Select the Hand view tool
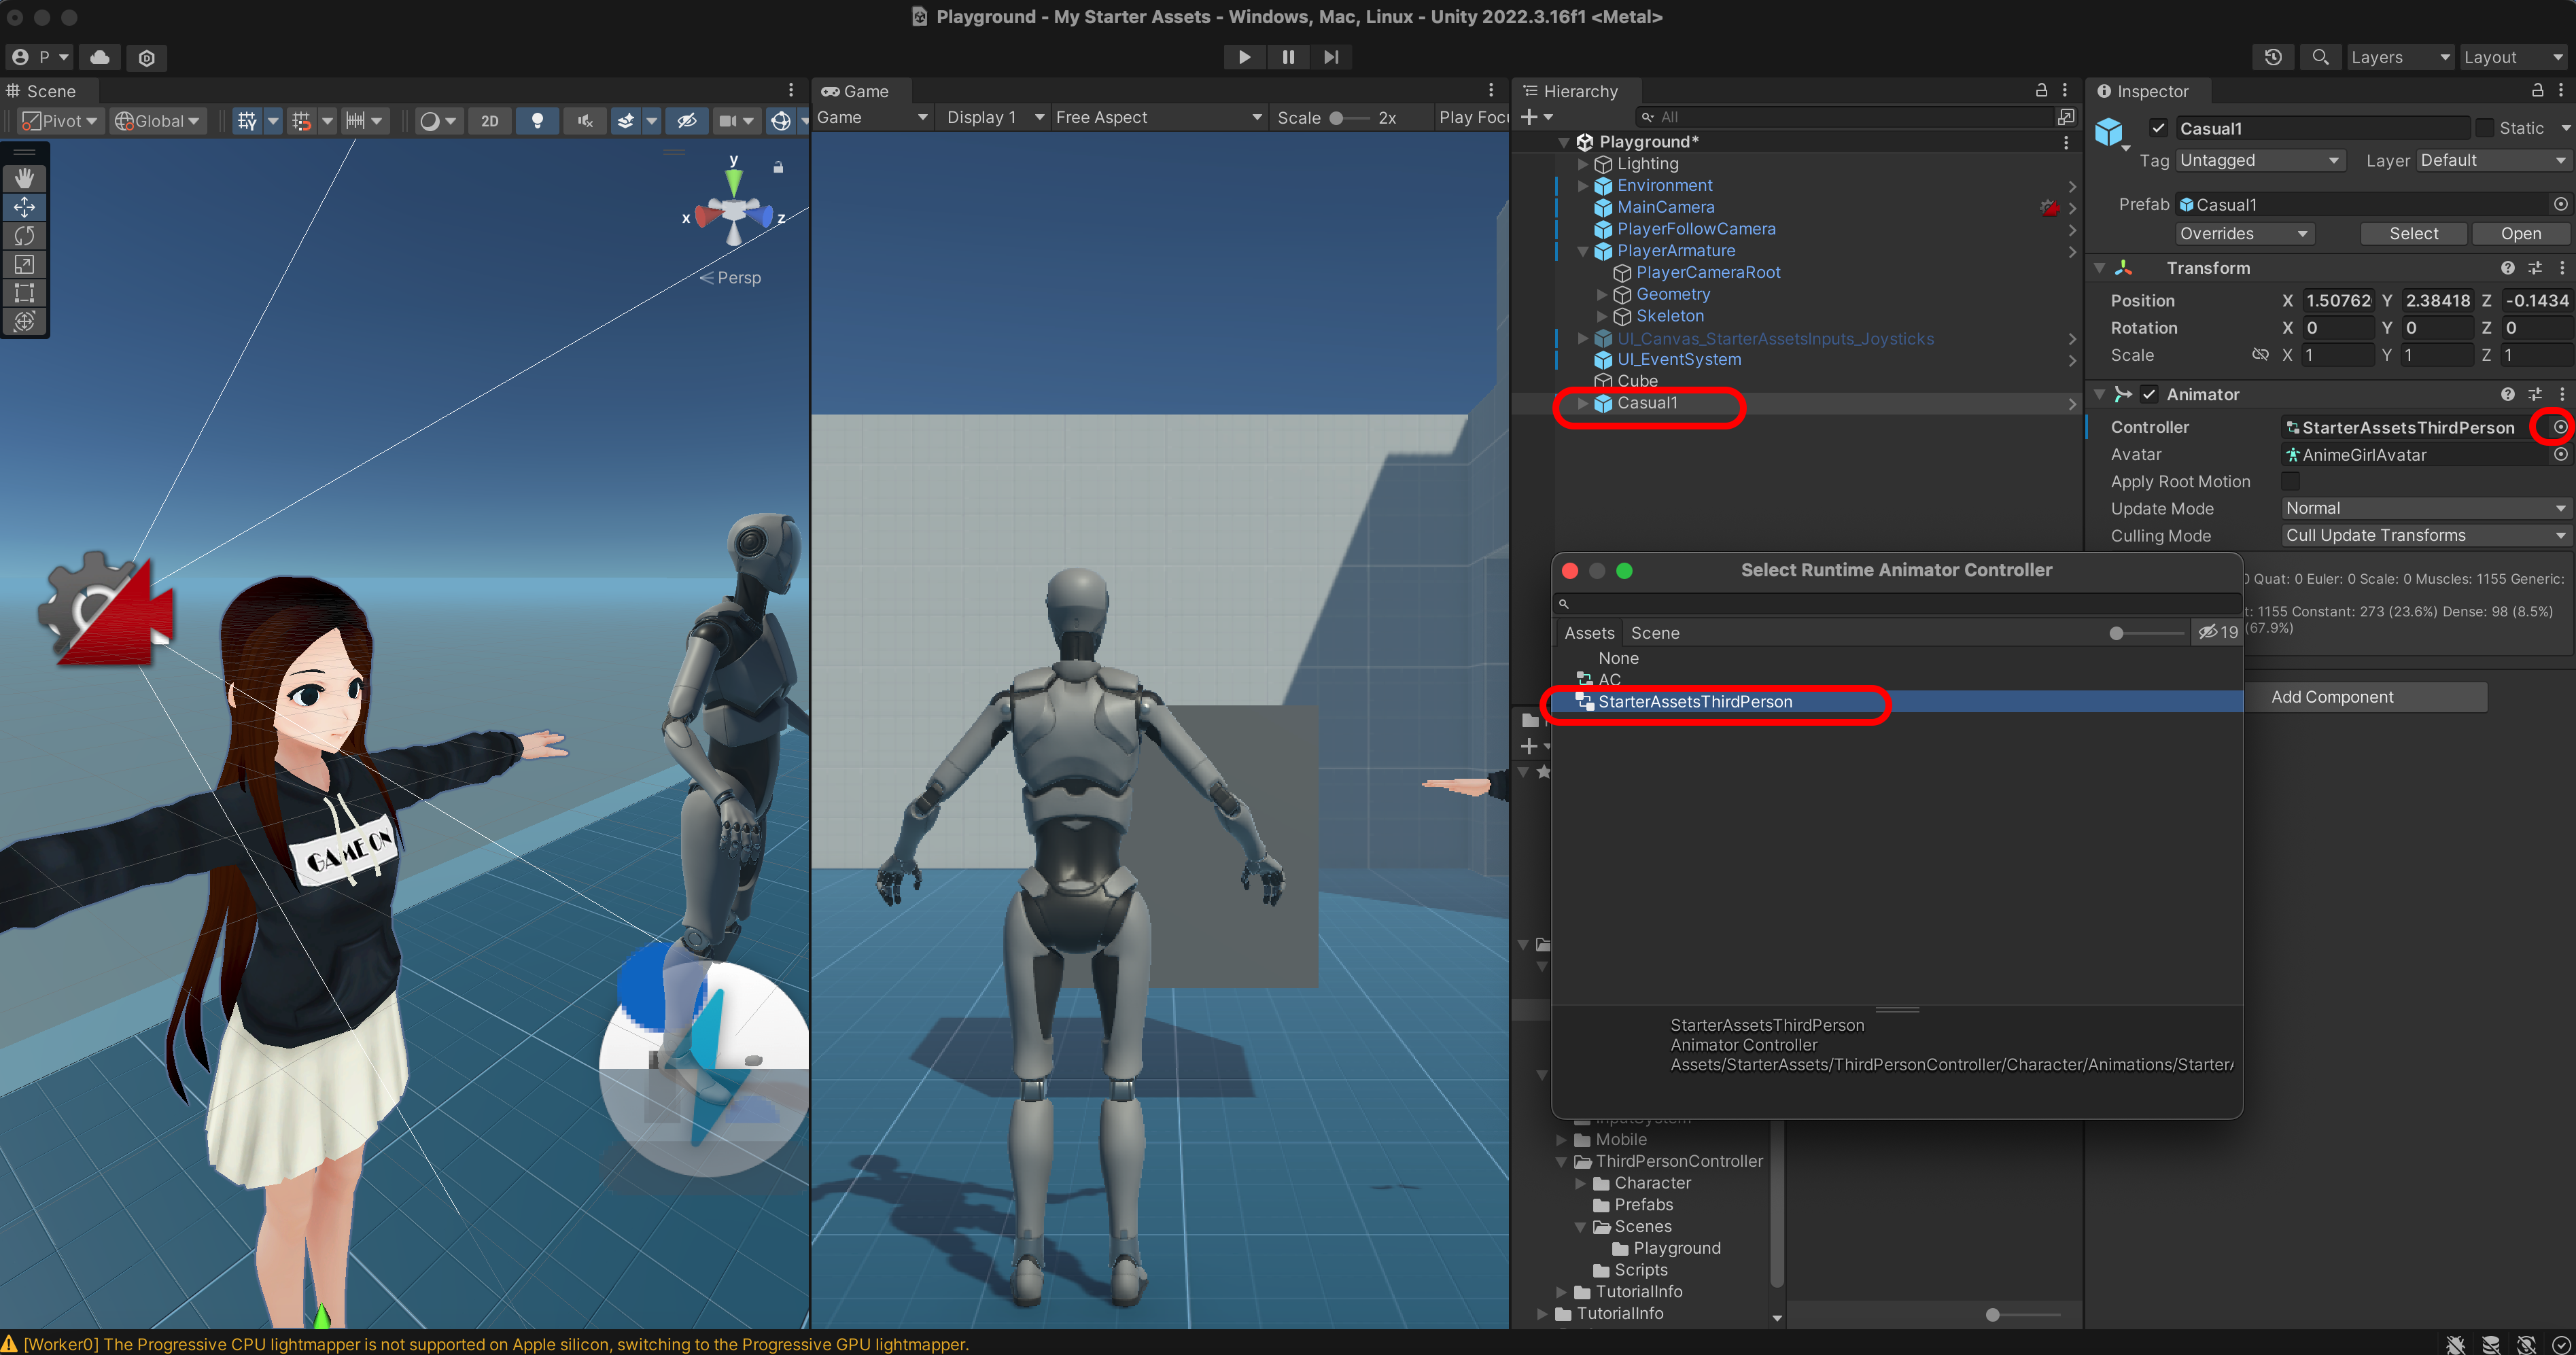Image resolution: width=2576 pixels, height=1355 pixels. 24,178
